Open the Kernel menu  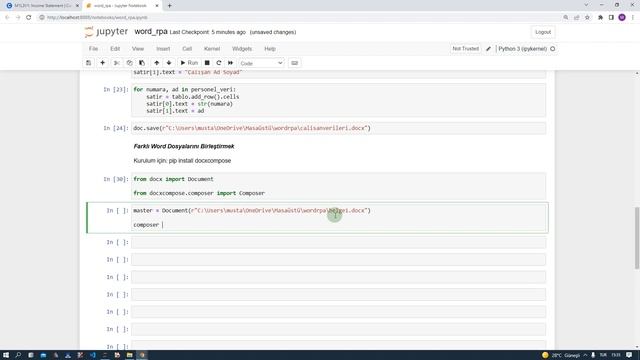tap(212, 49)
